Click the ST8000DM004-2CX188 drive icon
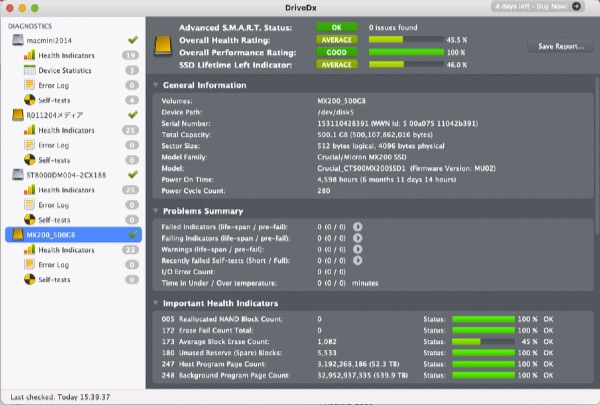Image resolution: width=600 pixels, height=405 pixels. [18, 175]
